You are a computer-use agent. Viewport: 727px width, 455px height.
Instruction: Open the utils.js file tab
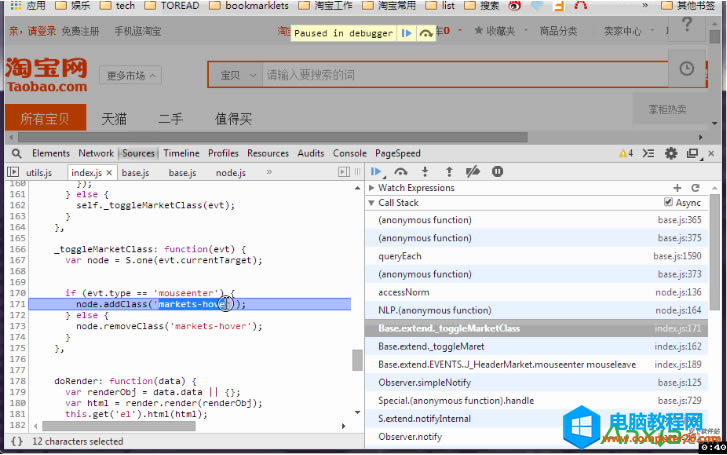(39, 172)
